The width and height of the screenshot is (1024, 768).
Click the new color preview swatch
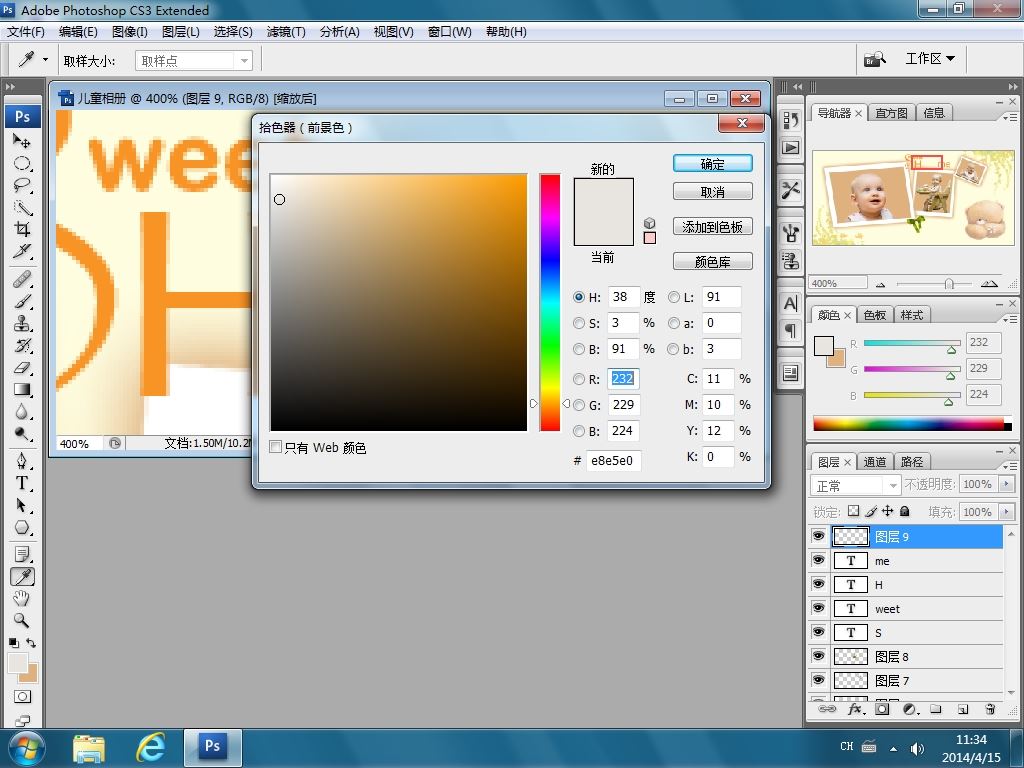(603, 195)
